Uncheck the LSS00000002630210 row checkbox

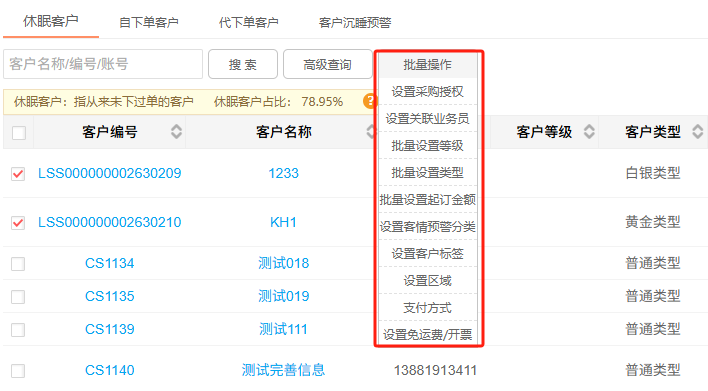[18, 223]
